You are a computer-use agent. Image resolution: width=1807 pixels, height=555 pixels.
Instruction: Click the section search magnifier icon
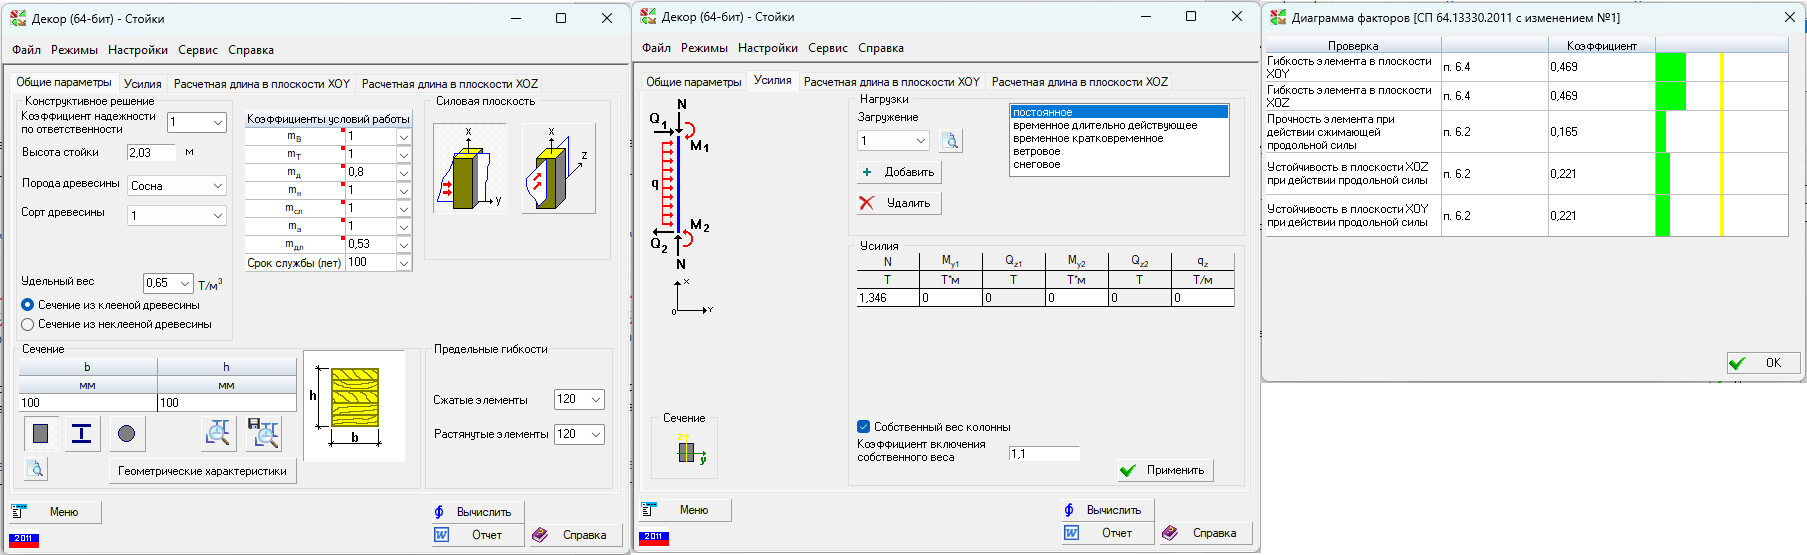[x=218, y=433]
